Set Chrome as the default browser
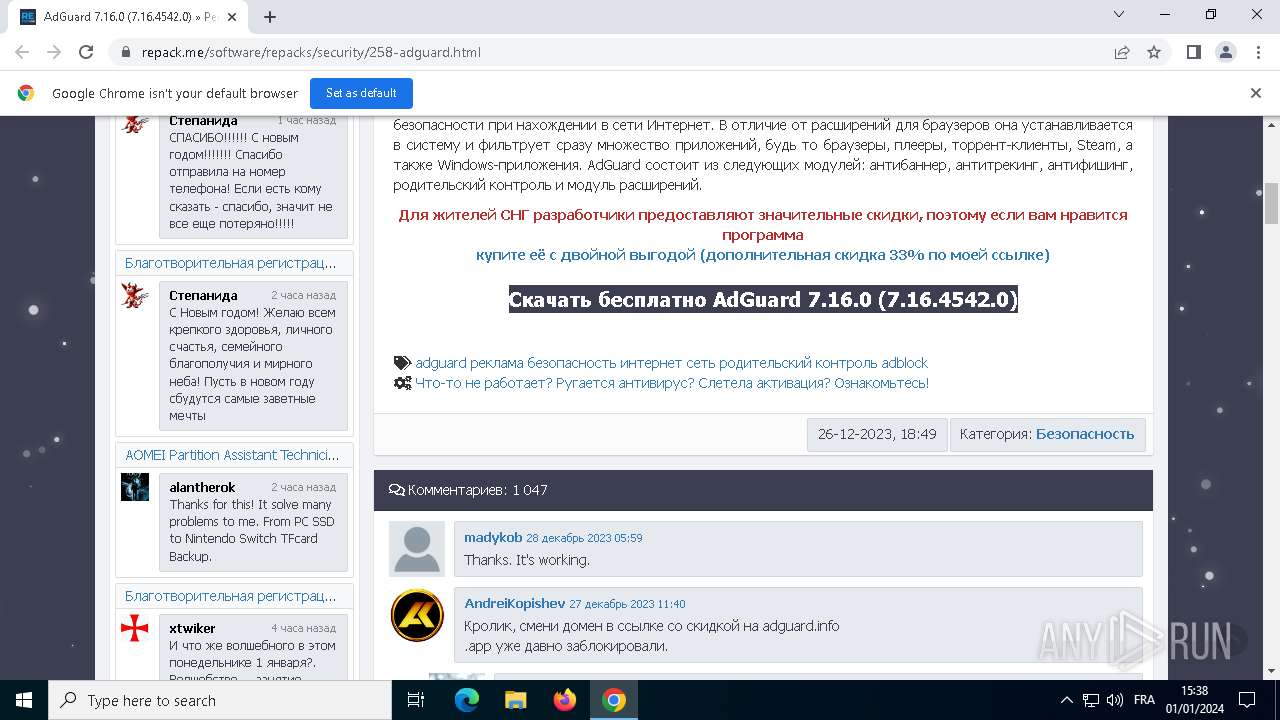 click(361, 93)
